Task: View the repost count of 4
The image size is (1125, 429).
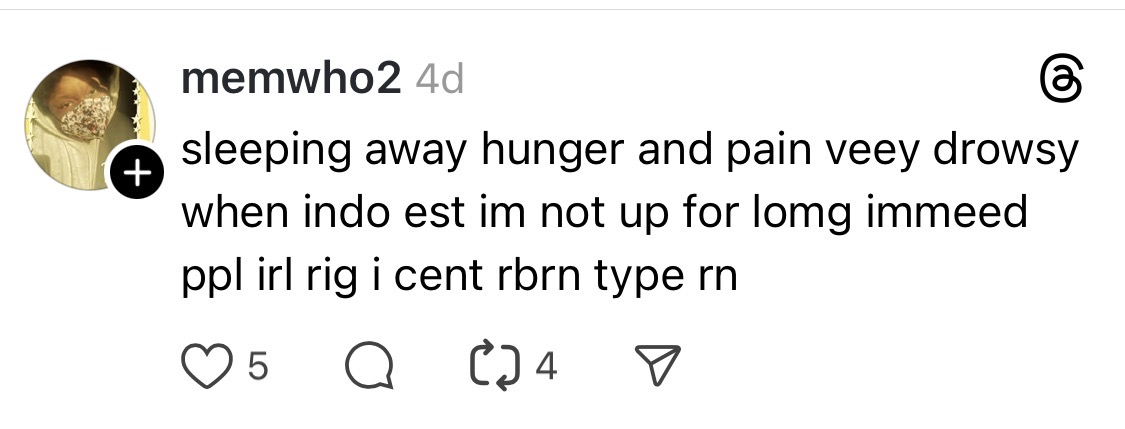Action: [546, 367]
